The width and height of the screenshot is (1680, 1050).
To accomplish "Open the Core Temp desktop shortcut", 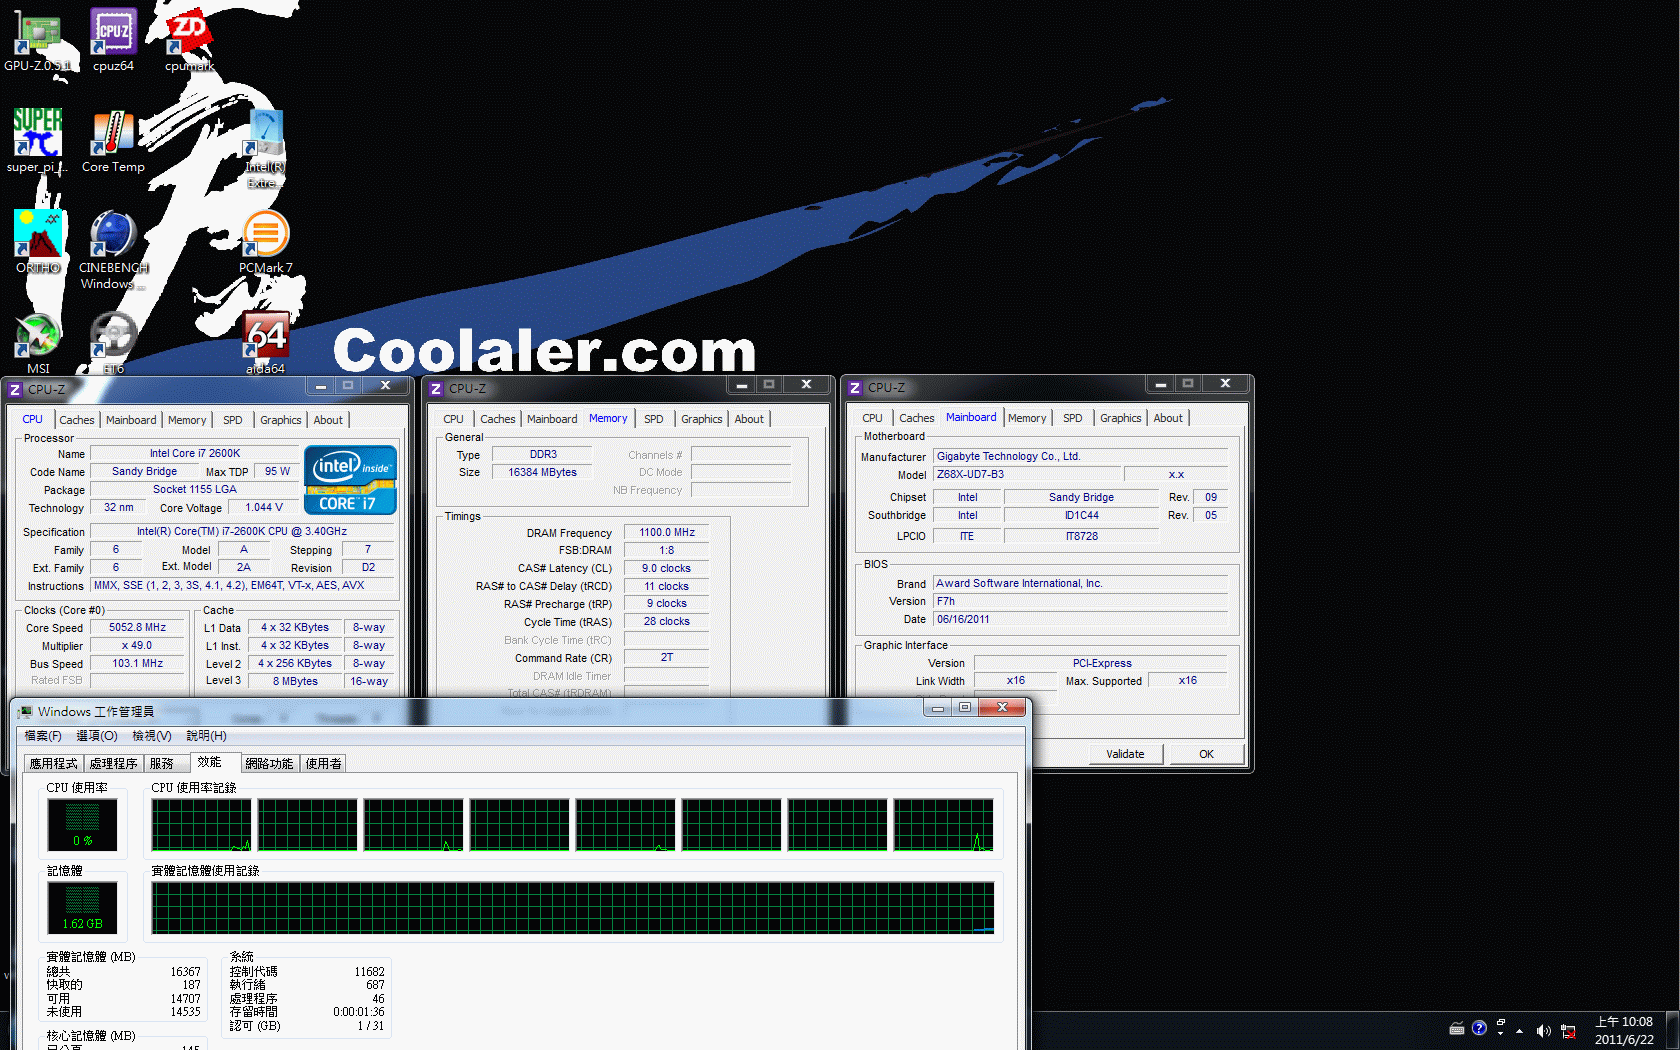I will [x=113, y=141].
